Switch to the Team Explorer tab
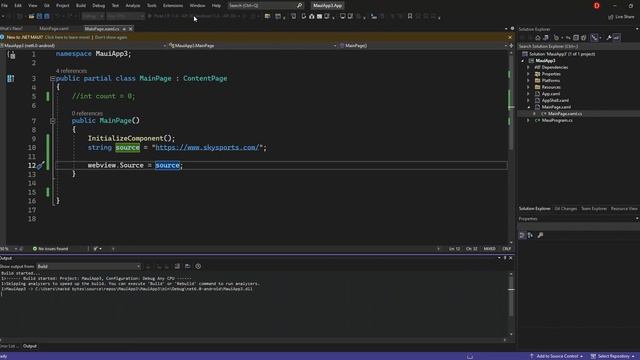Screen dimensions: 640x360 (594, 209)
